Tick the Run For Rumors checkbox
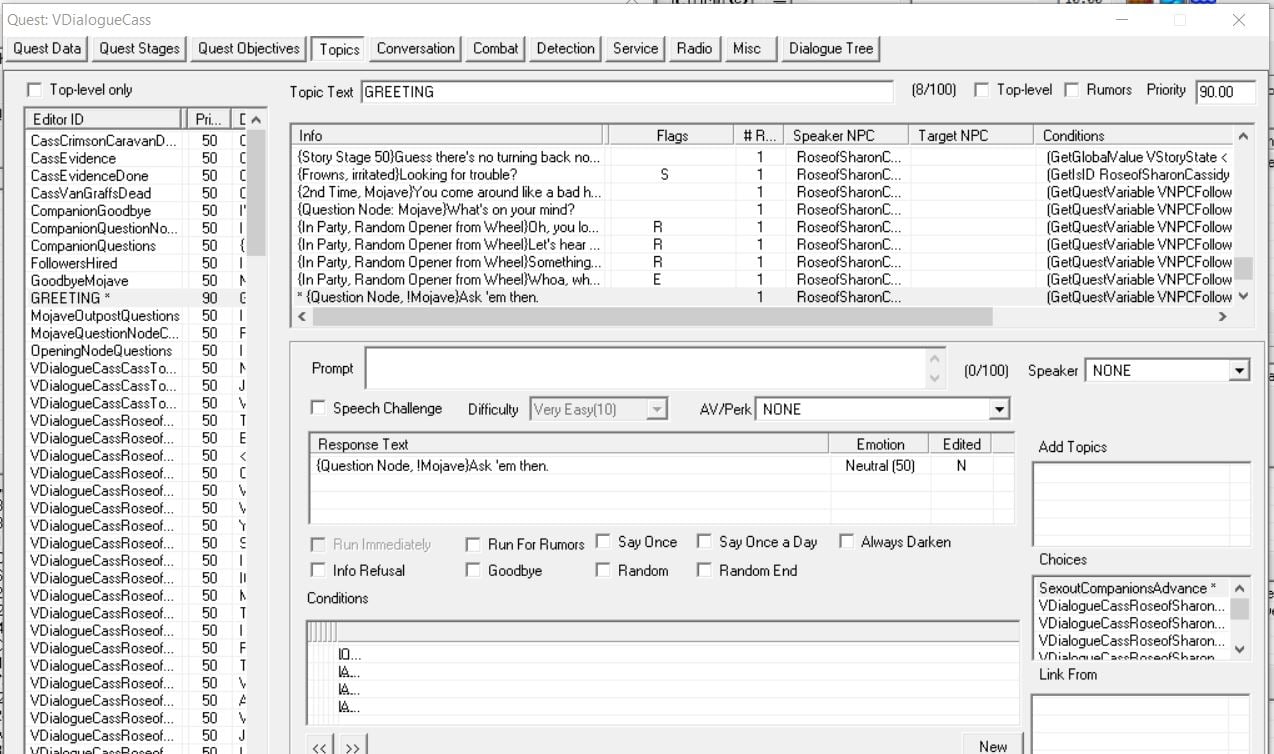The height and width of the screenshot is (754, 1274). [473, 545]
